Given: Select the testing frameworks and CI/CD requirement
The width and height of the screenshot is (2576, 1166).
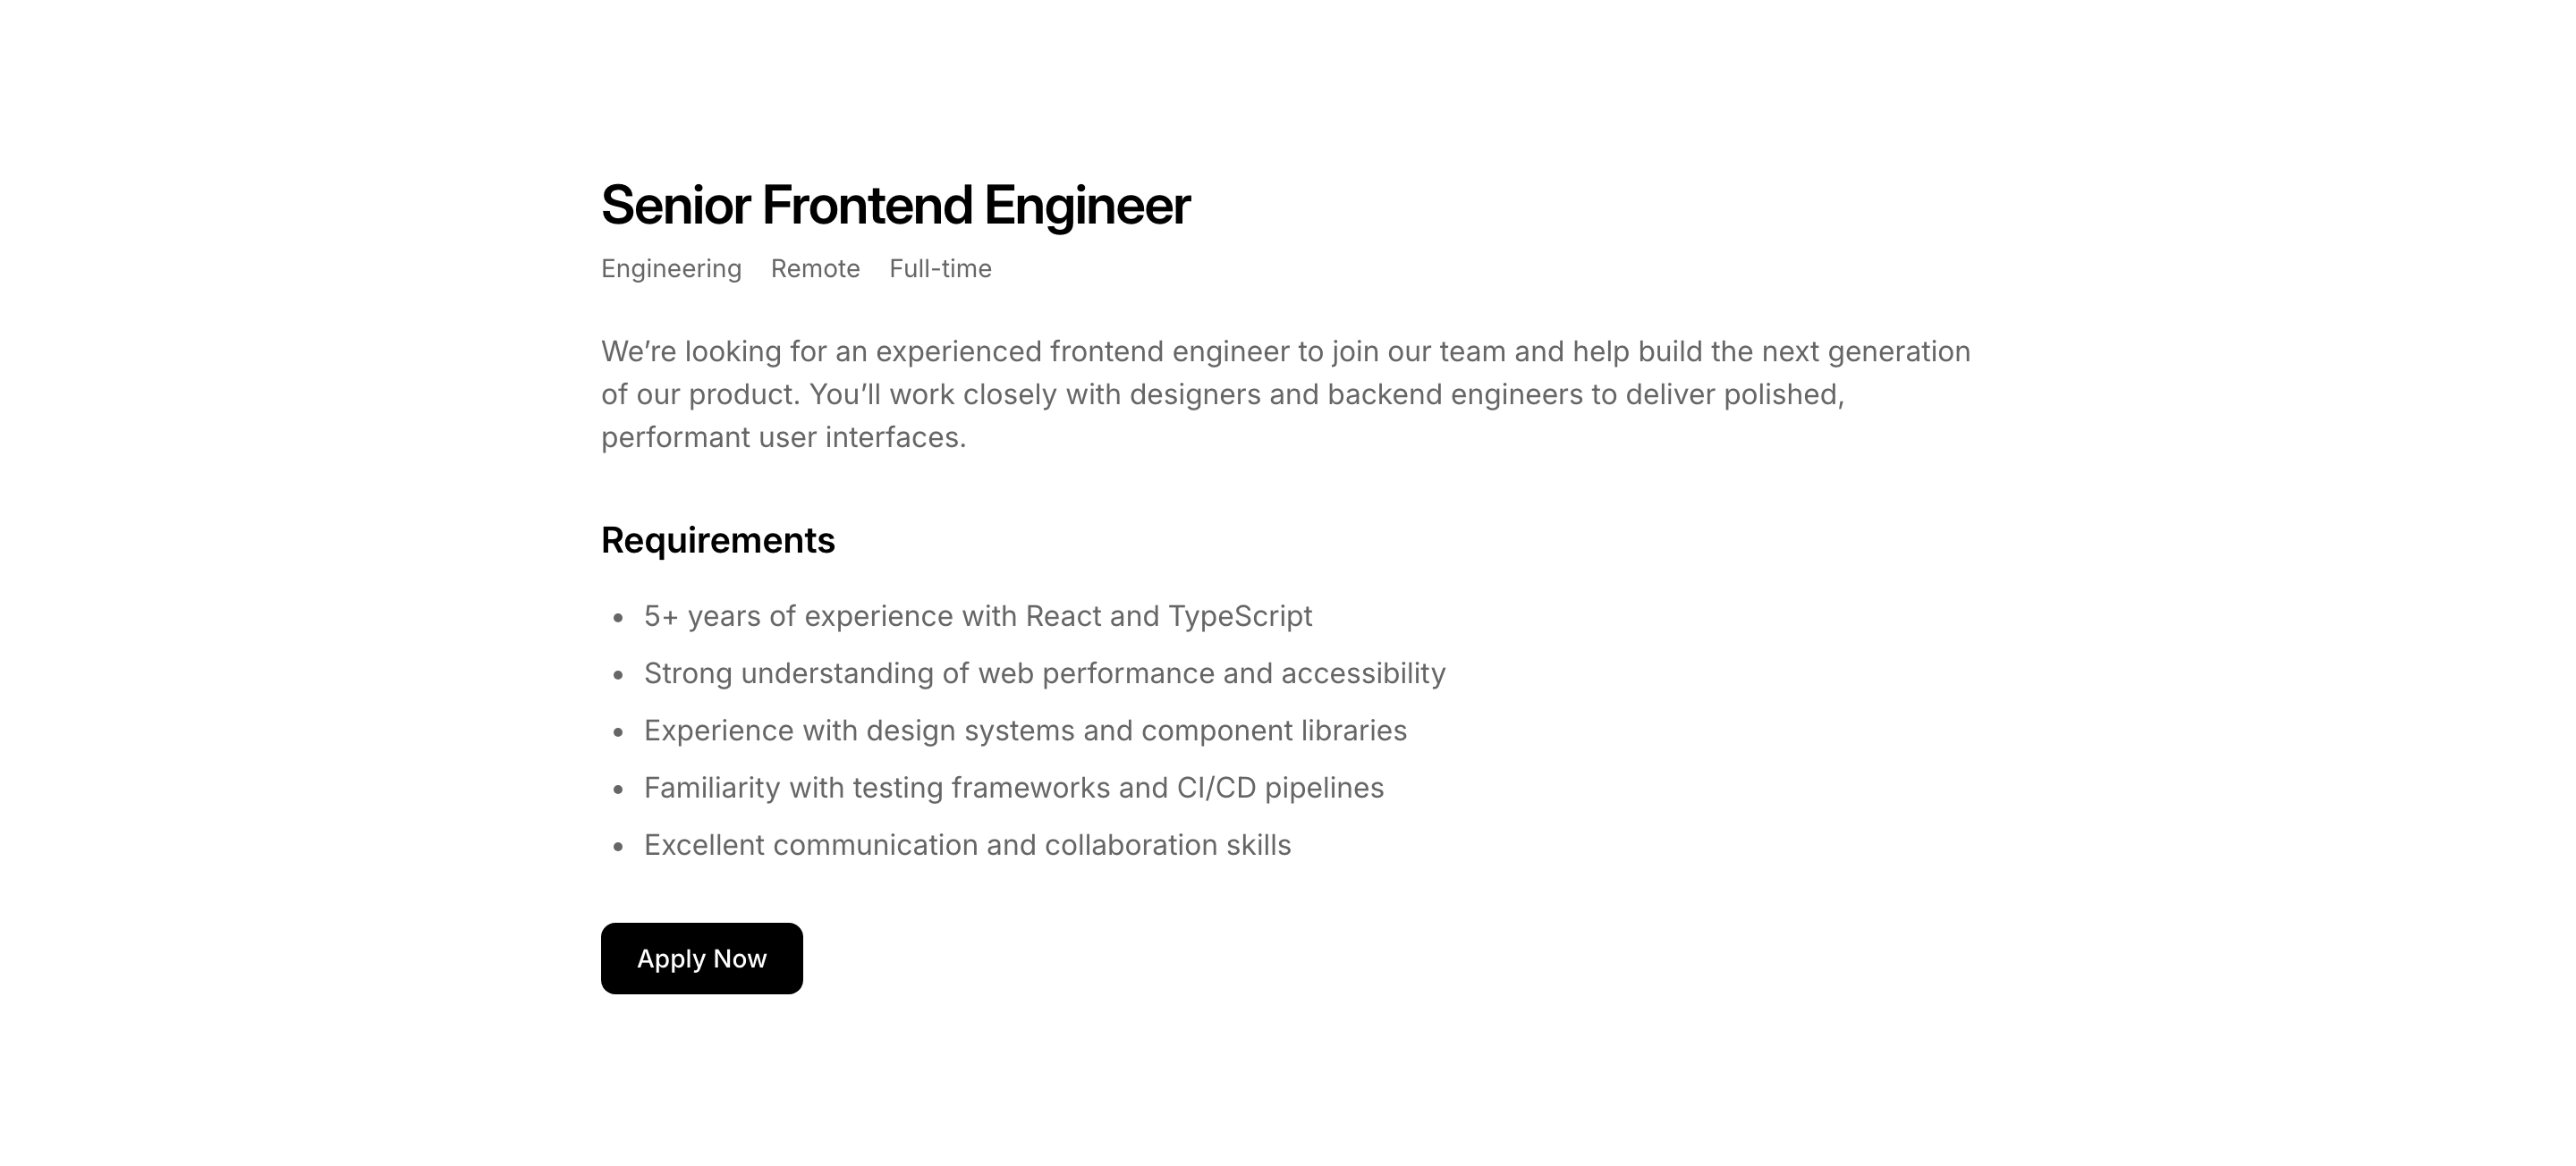Looking at the screenshot, I should pos(1013,788).
